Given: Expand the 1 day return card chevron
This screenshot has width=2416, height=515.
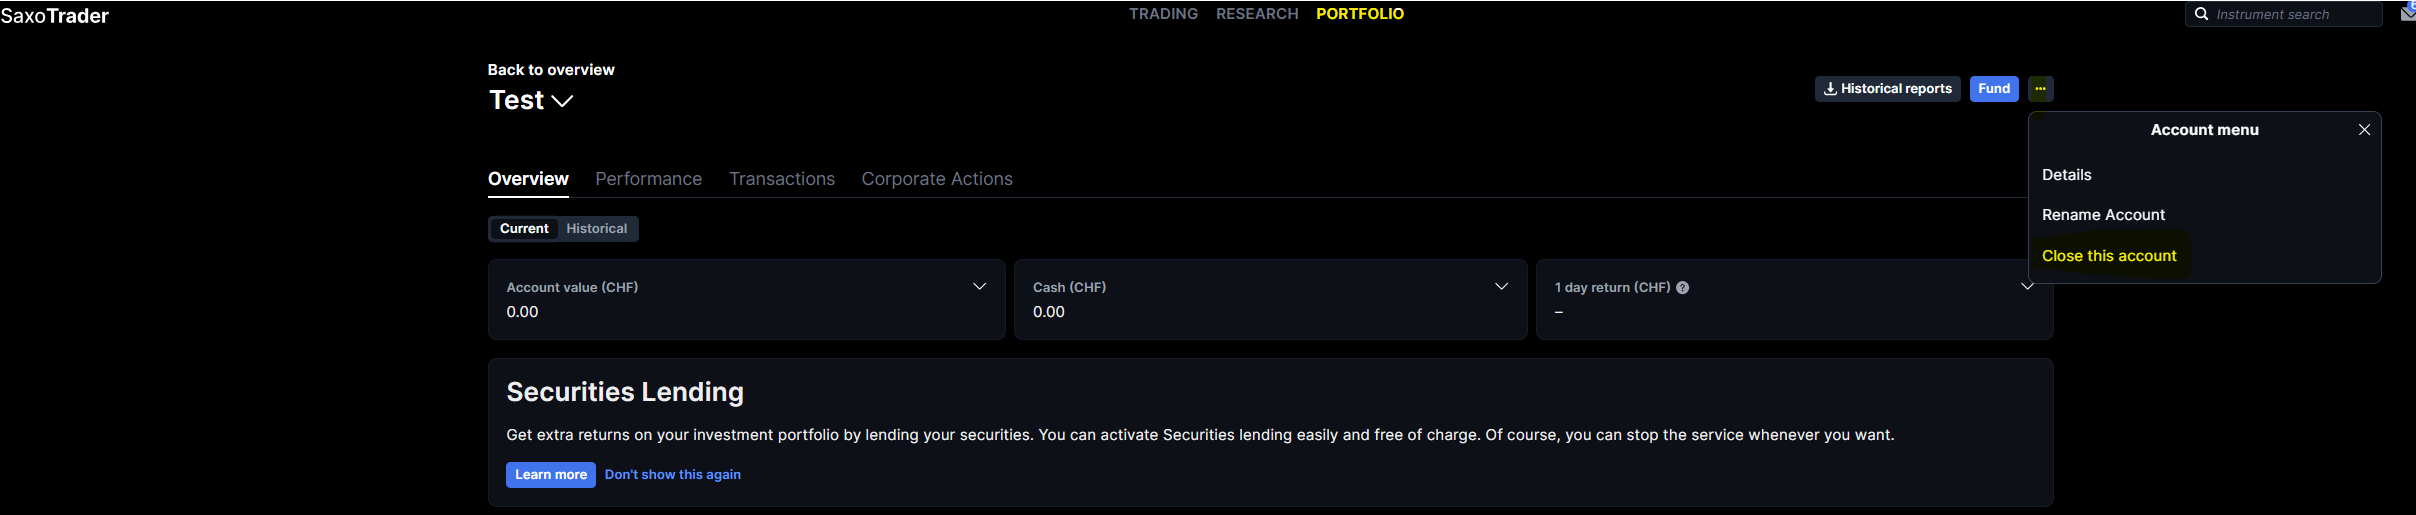Looking at the screenshot, I should pyautogui.click(x=2027, y=287).
